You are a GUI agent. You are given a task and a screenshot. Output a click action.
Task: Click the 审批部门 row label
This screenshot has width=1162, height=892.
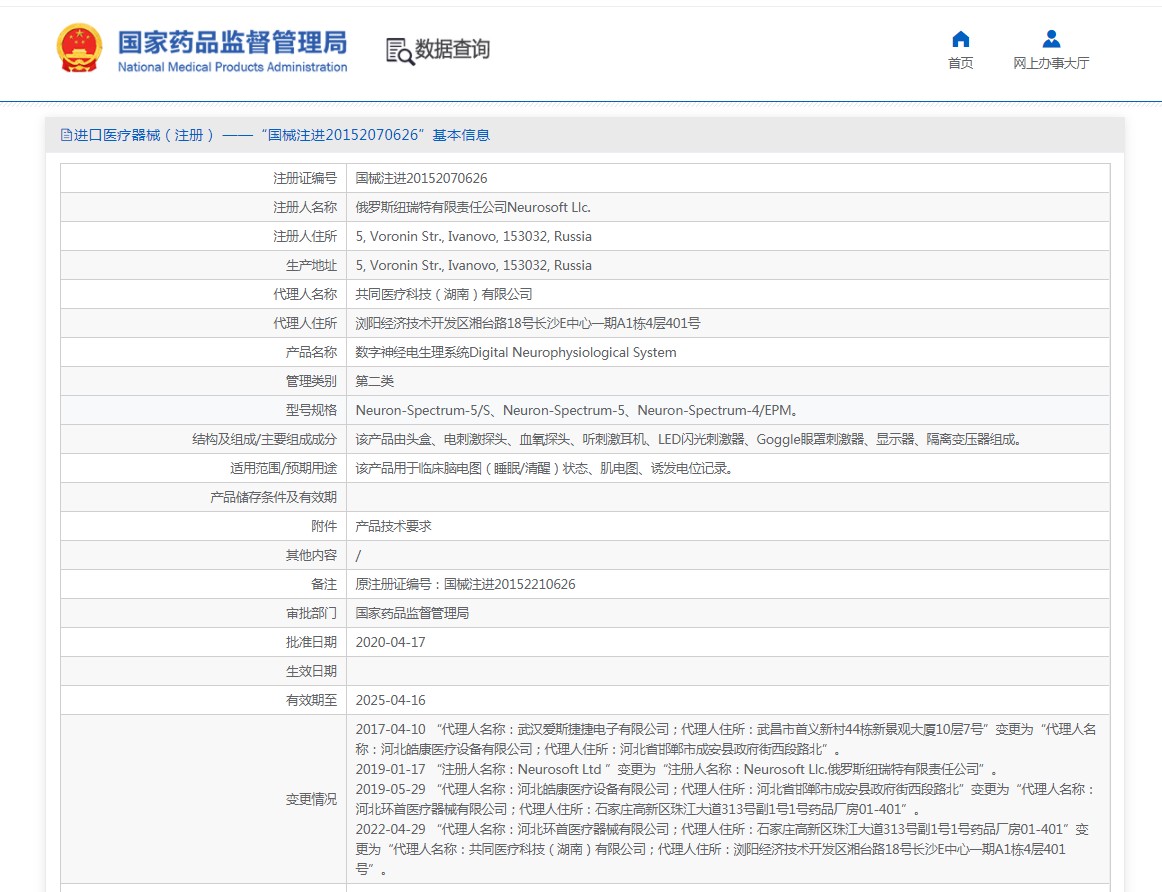[311, 613]
